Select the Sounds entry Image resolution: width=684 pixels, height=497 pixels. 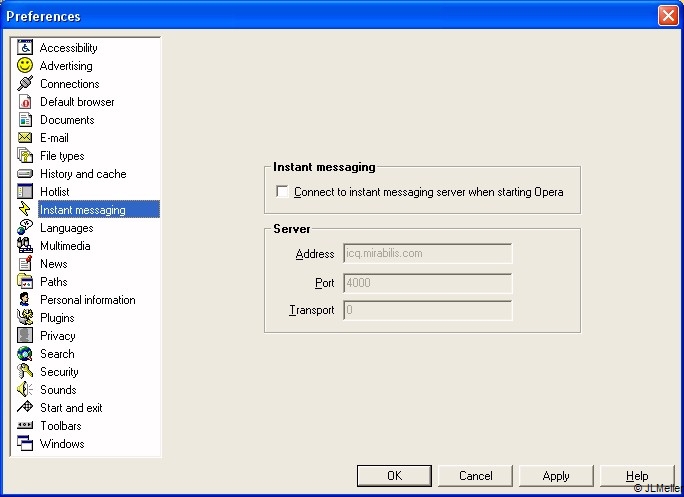pyautogui.click(x=58, y=390)
